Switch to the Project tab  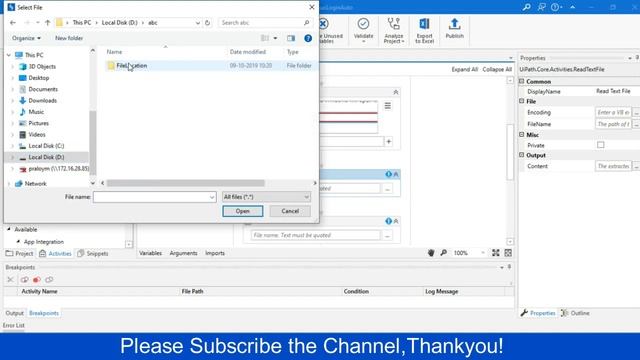point(20,253)
